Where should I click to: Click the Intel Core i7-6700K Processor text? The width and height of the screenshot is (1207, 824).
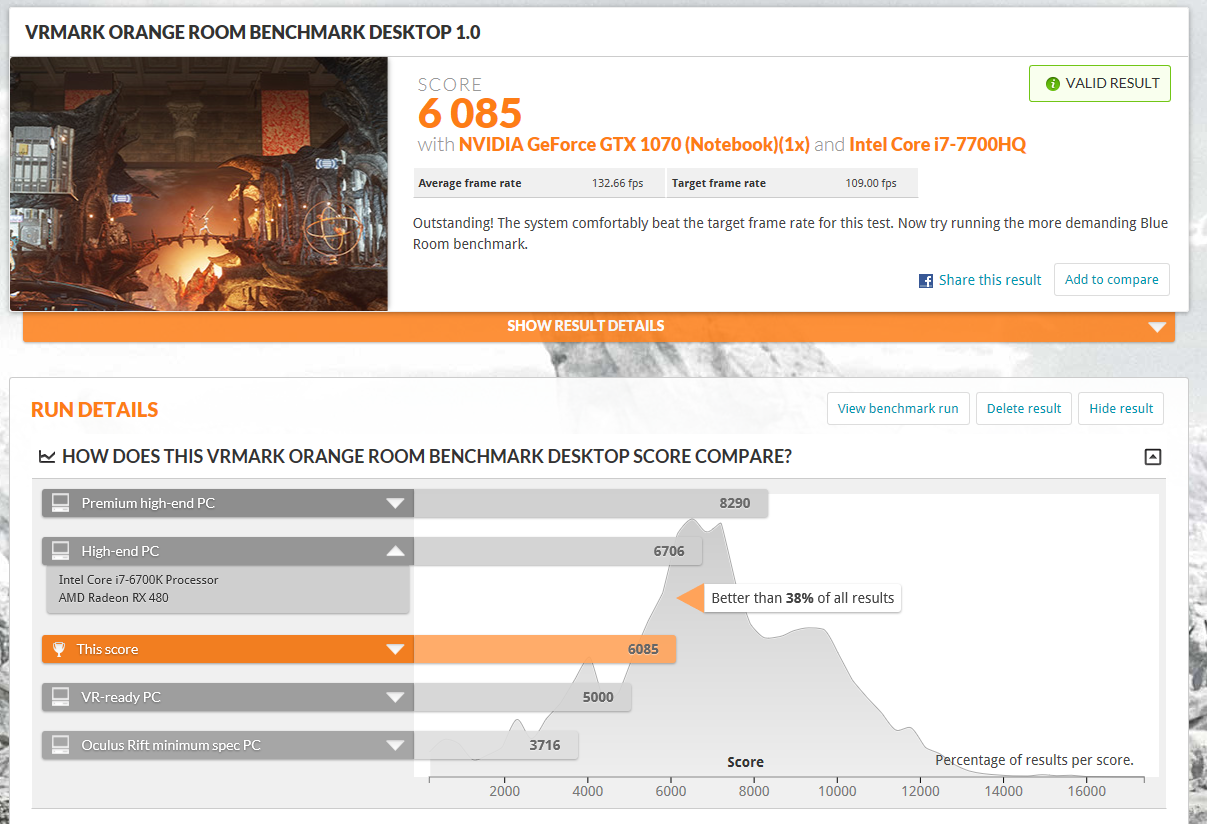(x=138, y=580)
